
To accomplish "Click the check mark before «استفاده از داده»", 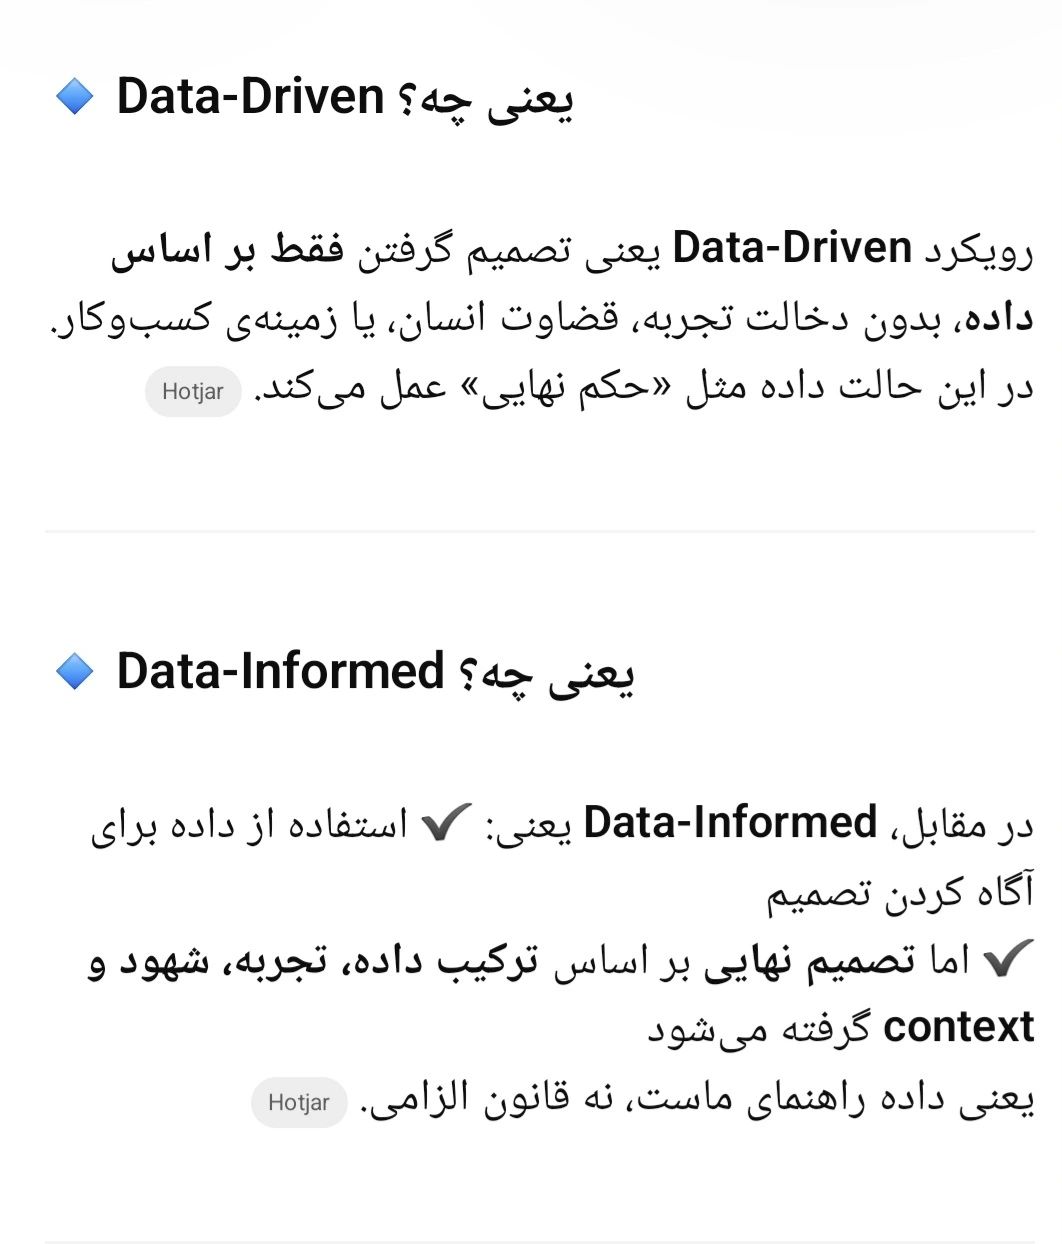I will click(446, 824).
